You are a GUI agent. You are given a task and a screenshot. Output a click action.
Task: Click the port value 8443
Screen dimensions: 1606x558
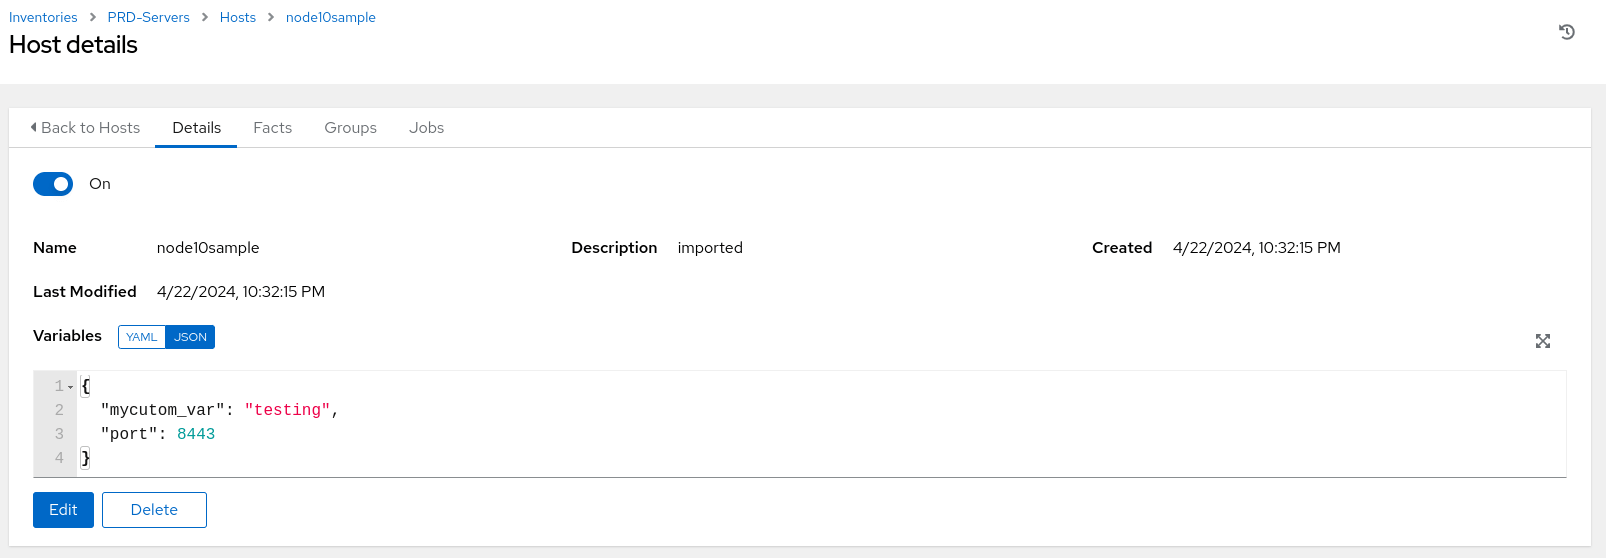(196, 434)
